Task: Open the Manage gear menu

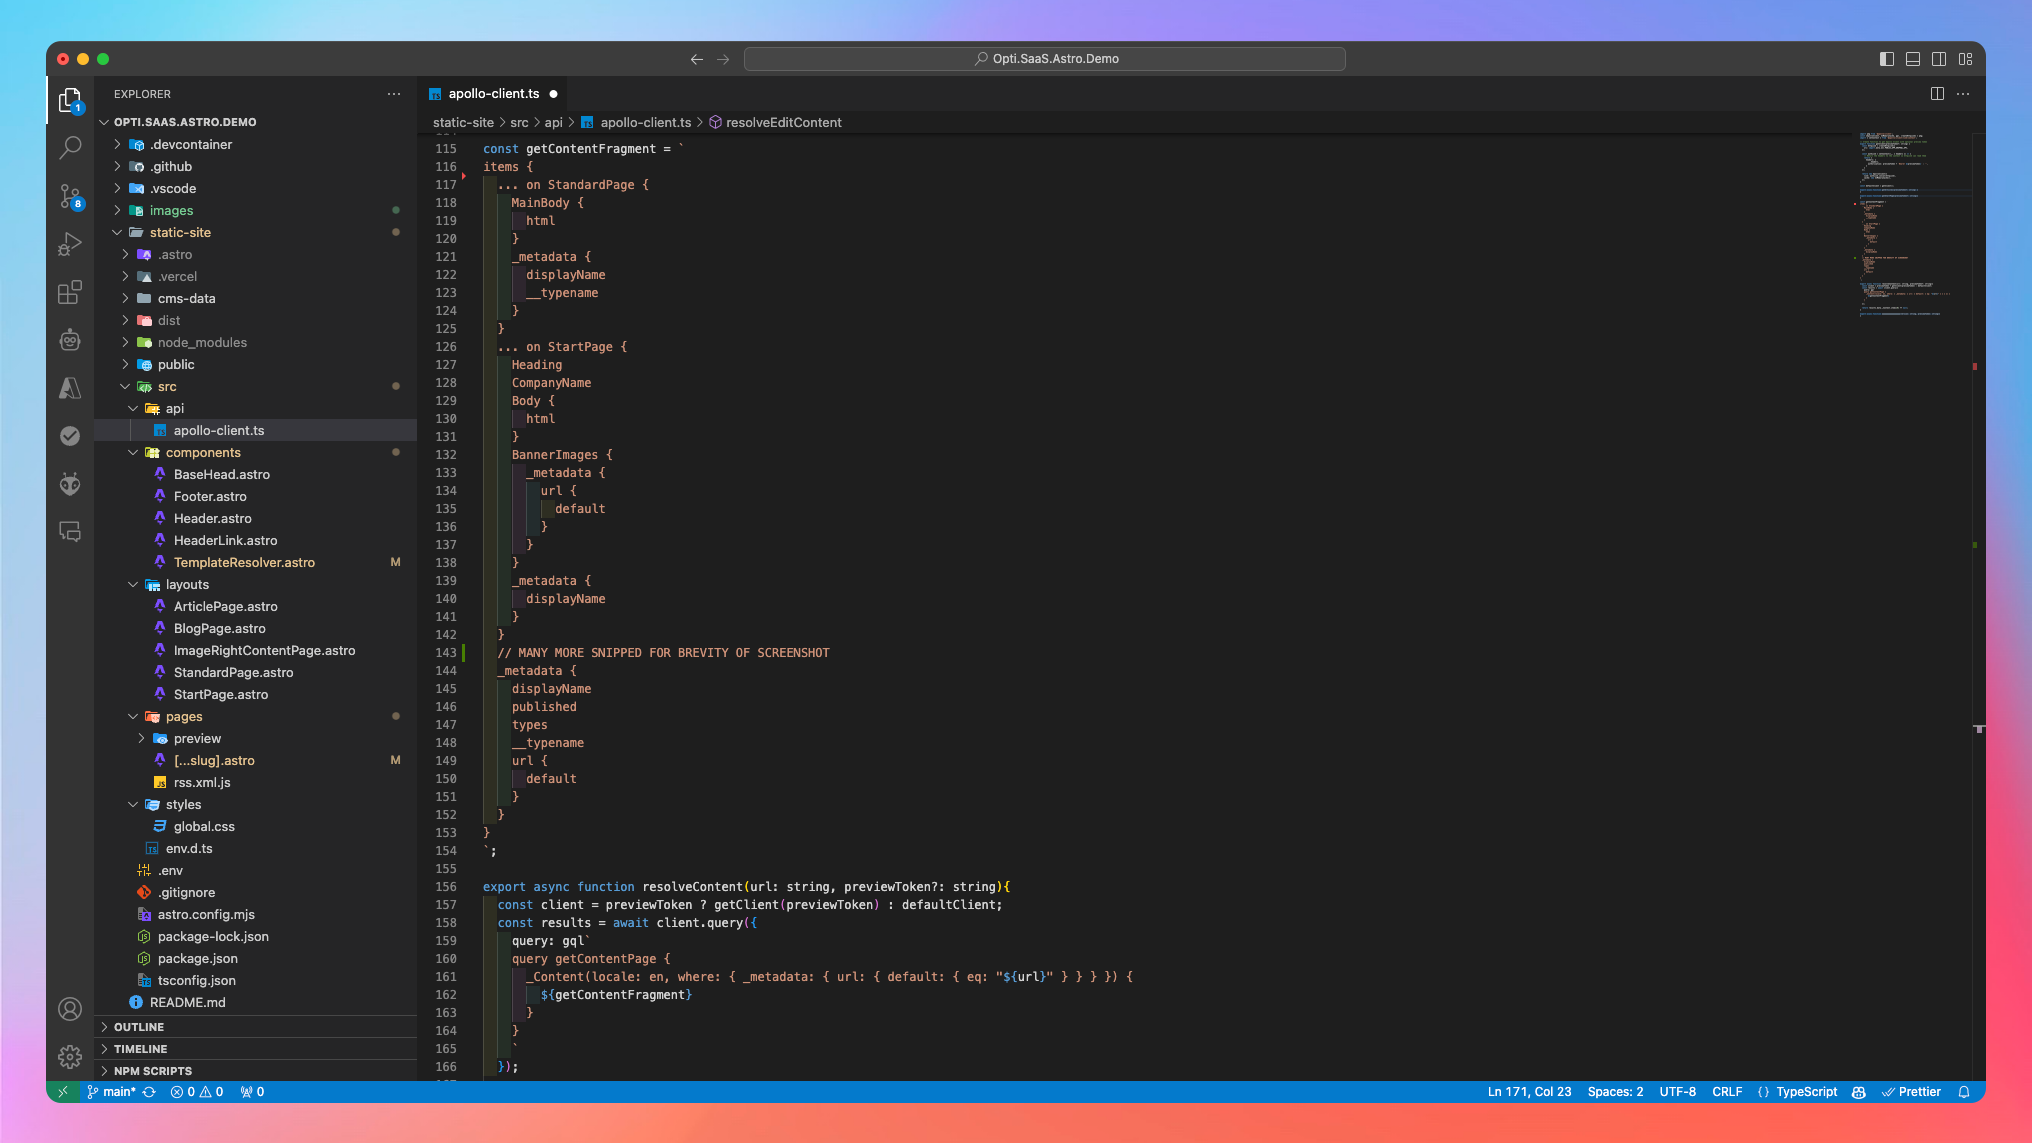Action: [x=70, y=1056]
